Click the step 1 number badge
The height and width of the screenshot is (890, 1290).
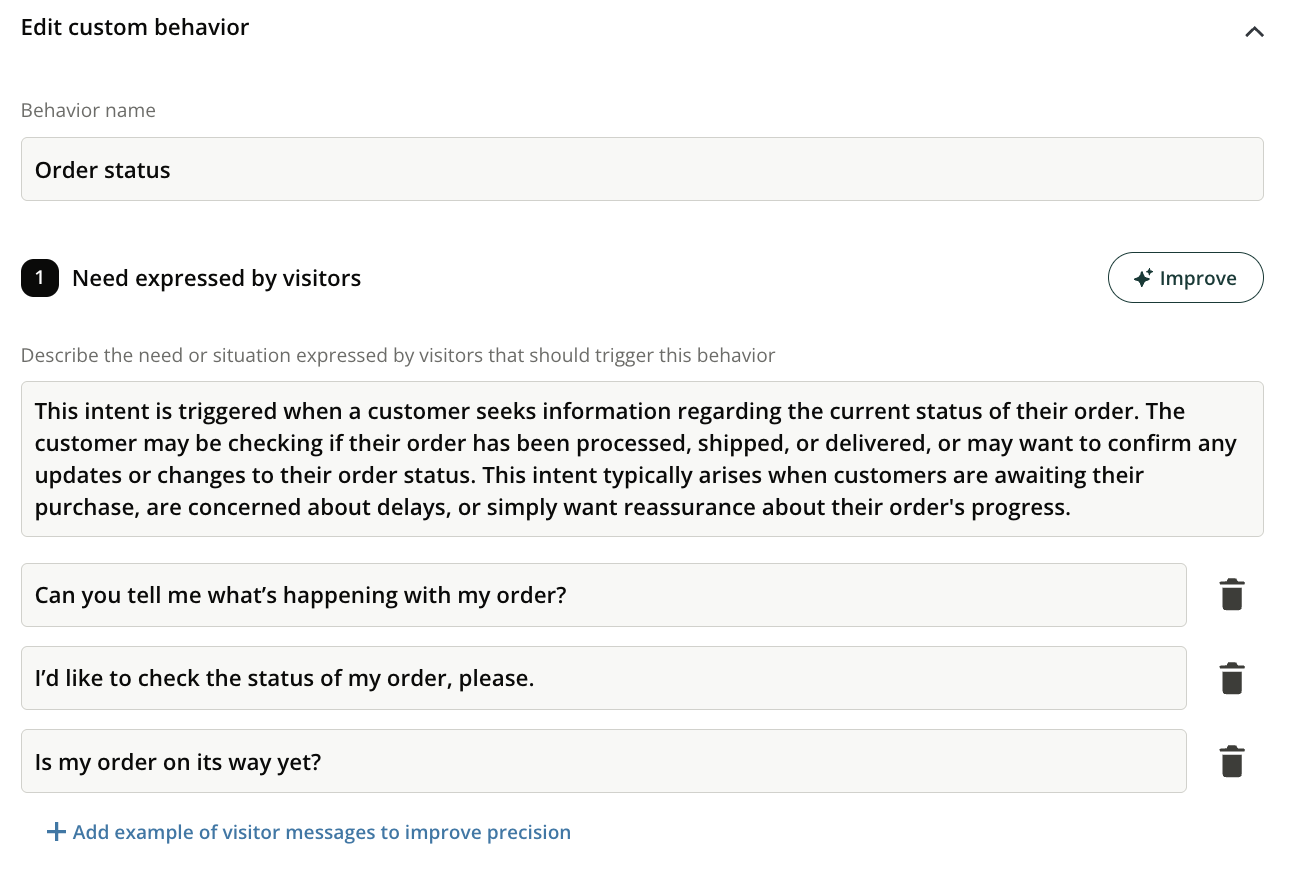(x=40, y=278)
